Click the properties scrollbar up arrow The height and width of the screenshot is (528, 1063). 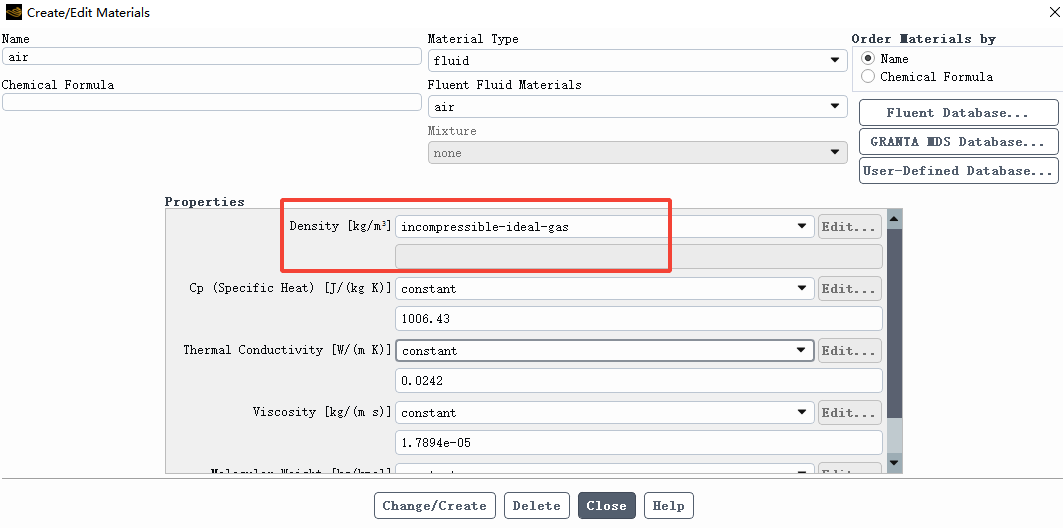(894, 219)
